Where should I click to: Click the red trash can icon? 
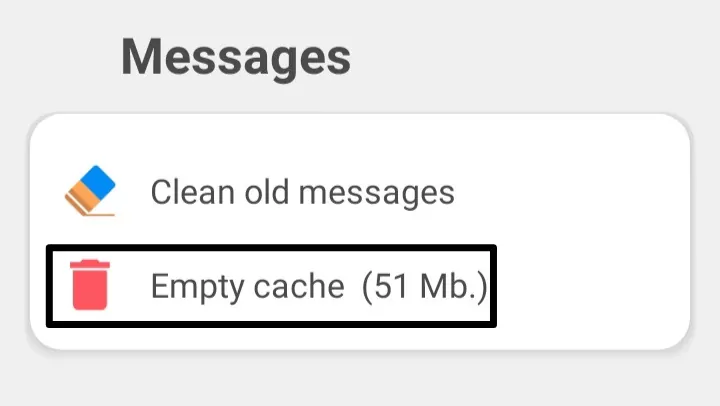point(90,285)
